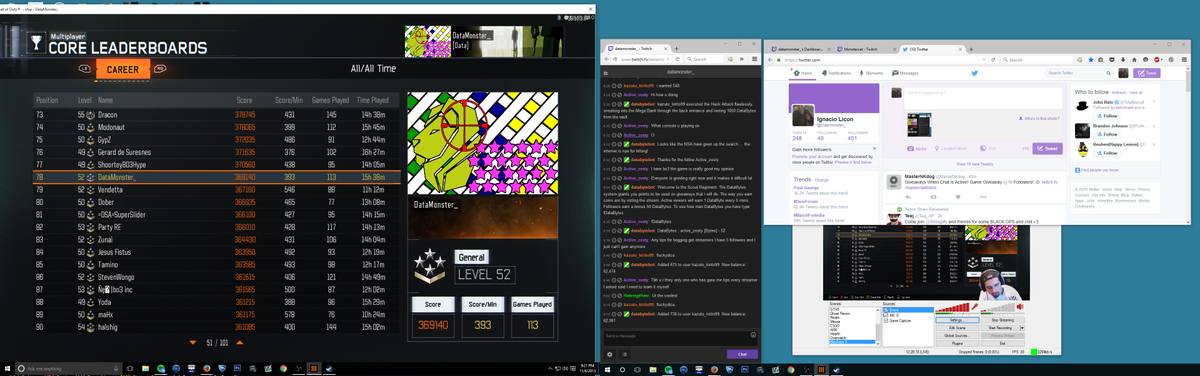This screenshot has height=376, width=1200.
Task: Select the Vendetta leaderboard row
Action: pos(215,189)
